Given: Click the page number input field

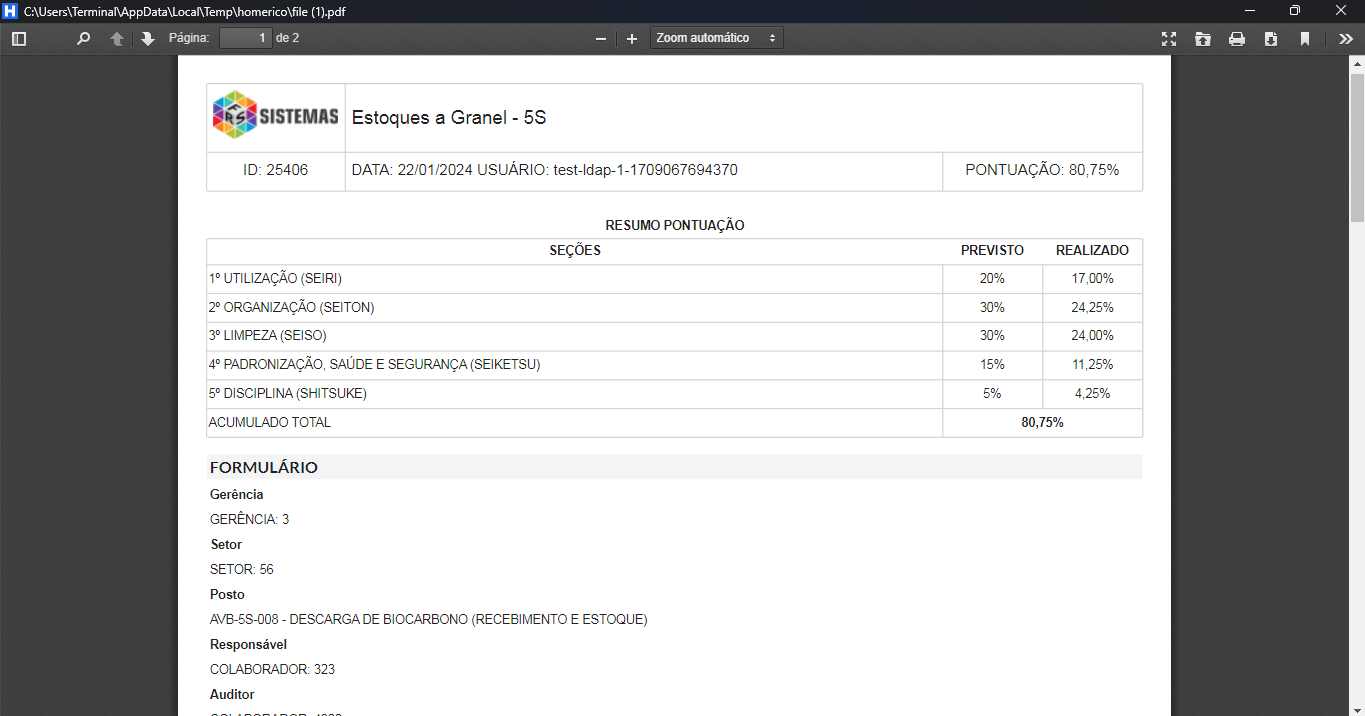Looking at the screenshot, I should pyautogui.click(x=245, y=38).
